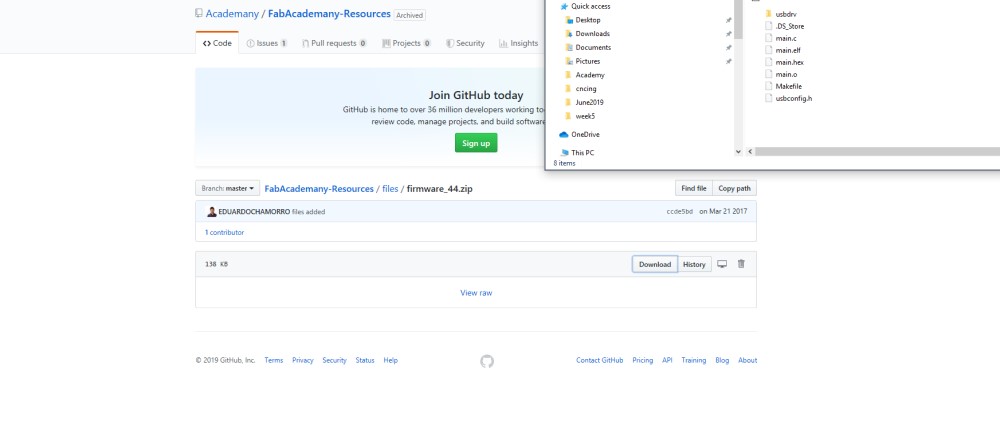Screen dimensions: 1000x441
Task: Select June2019 folder in File Explorer sidebar
Action: (584, 103)
